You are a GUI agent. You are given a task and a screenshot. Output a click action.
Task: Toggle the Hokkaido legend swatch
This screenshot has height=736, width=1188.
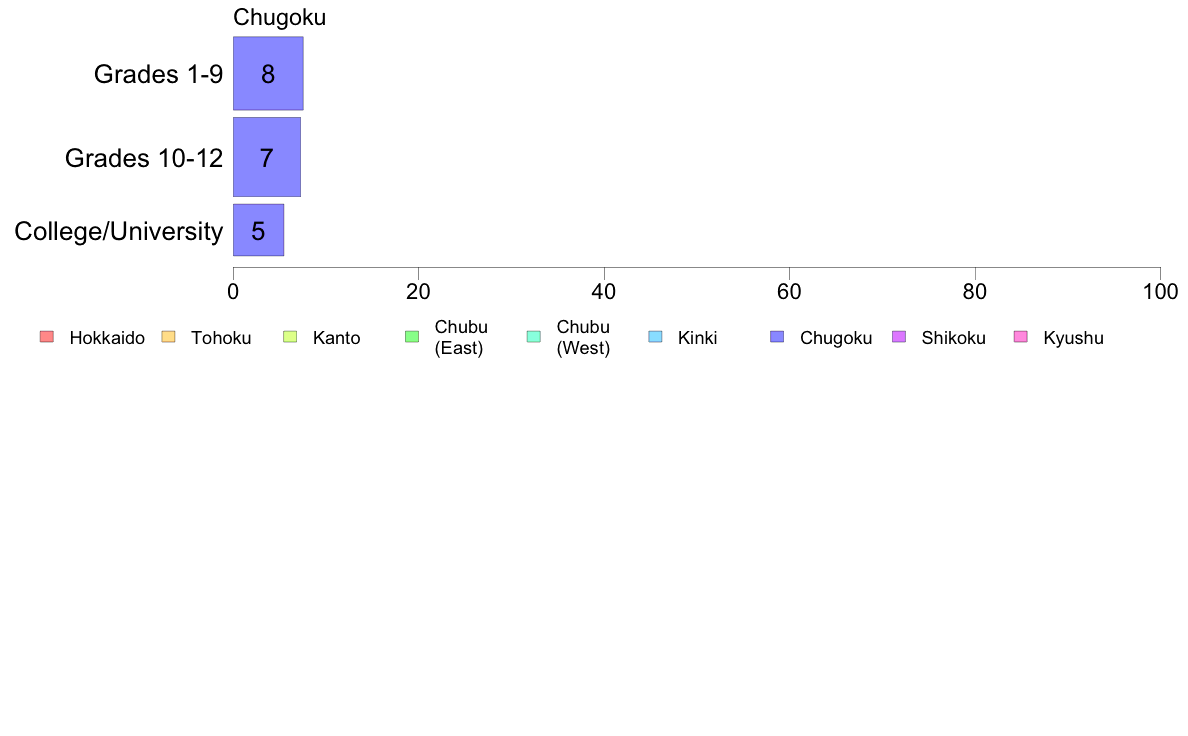click(47, 337)
